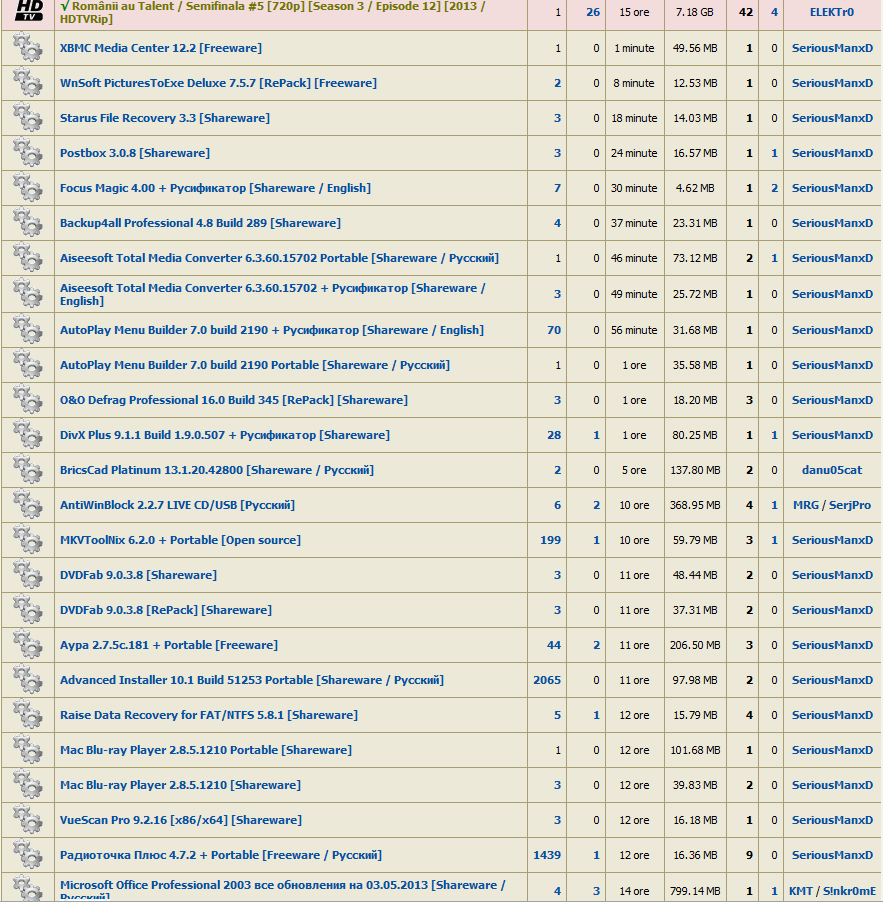Open Mac Blu-ray Player 2.8.5.1210 [Shareware]
This screenshot has height=902, width=883.
click(180, 785)
